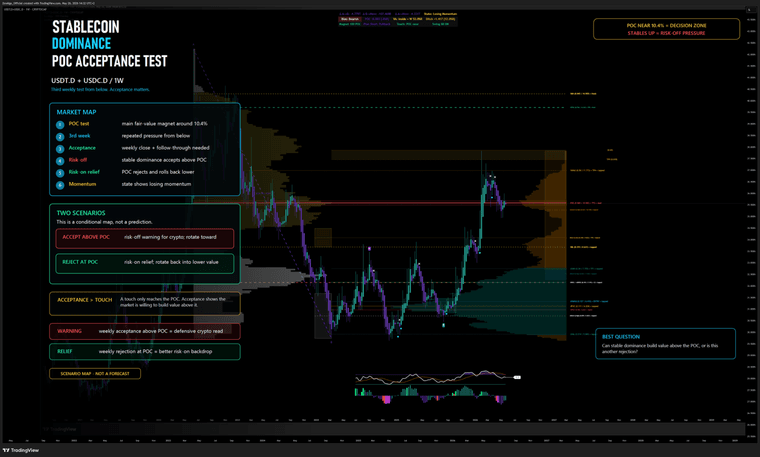
Task: Click numbered circle 6 beside Momentum
Action: [x=60, y=185]
